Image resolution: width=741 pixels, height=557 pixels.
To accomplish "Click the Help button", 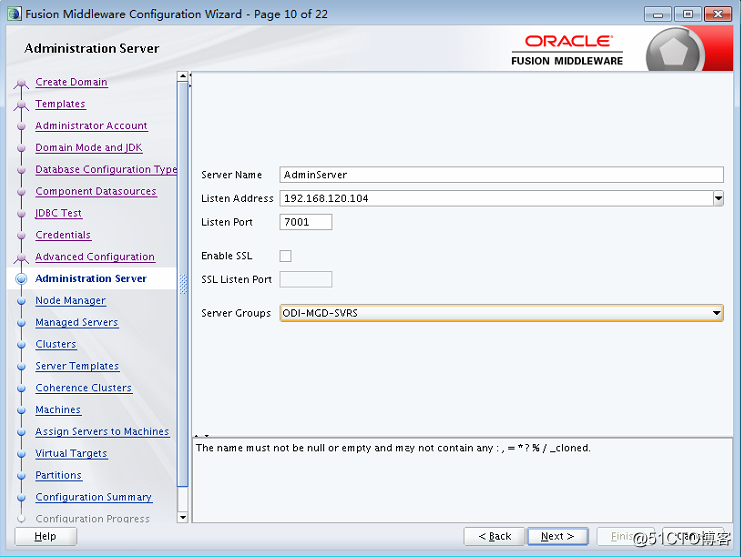I will coord(45,536).
